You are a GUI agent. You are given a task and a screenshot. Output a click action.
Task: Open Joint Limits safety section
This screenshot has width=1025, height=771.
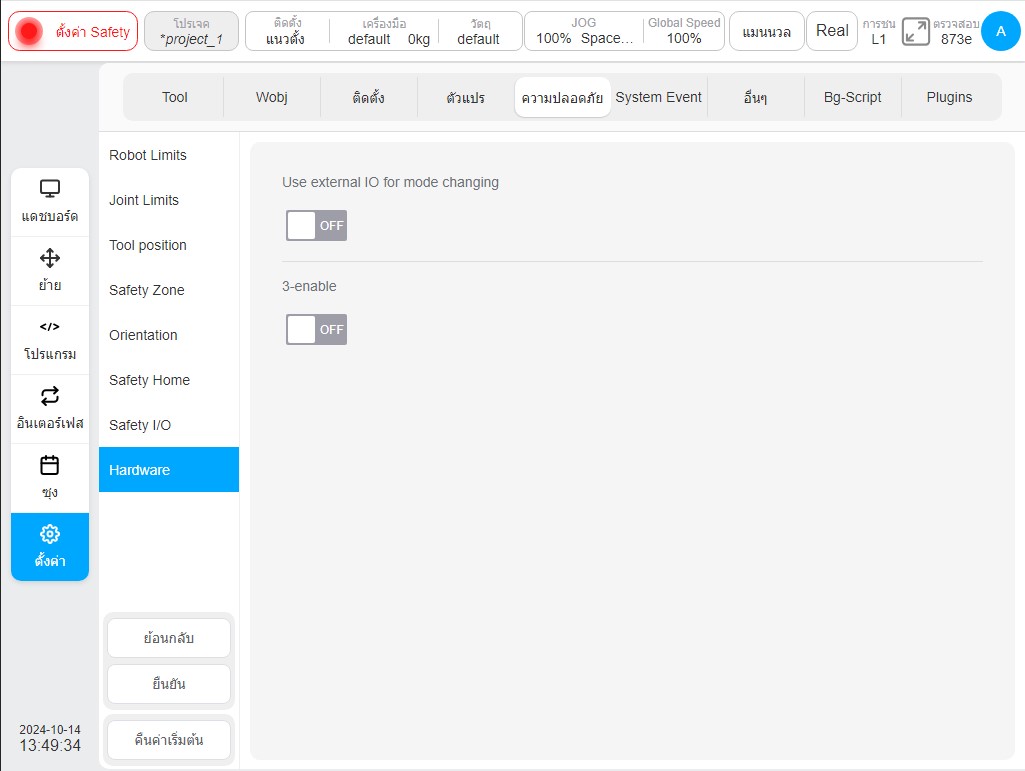pyautogui.click(x=169, y=200)
